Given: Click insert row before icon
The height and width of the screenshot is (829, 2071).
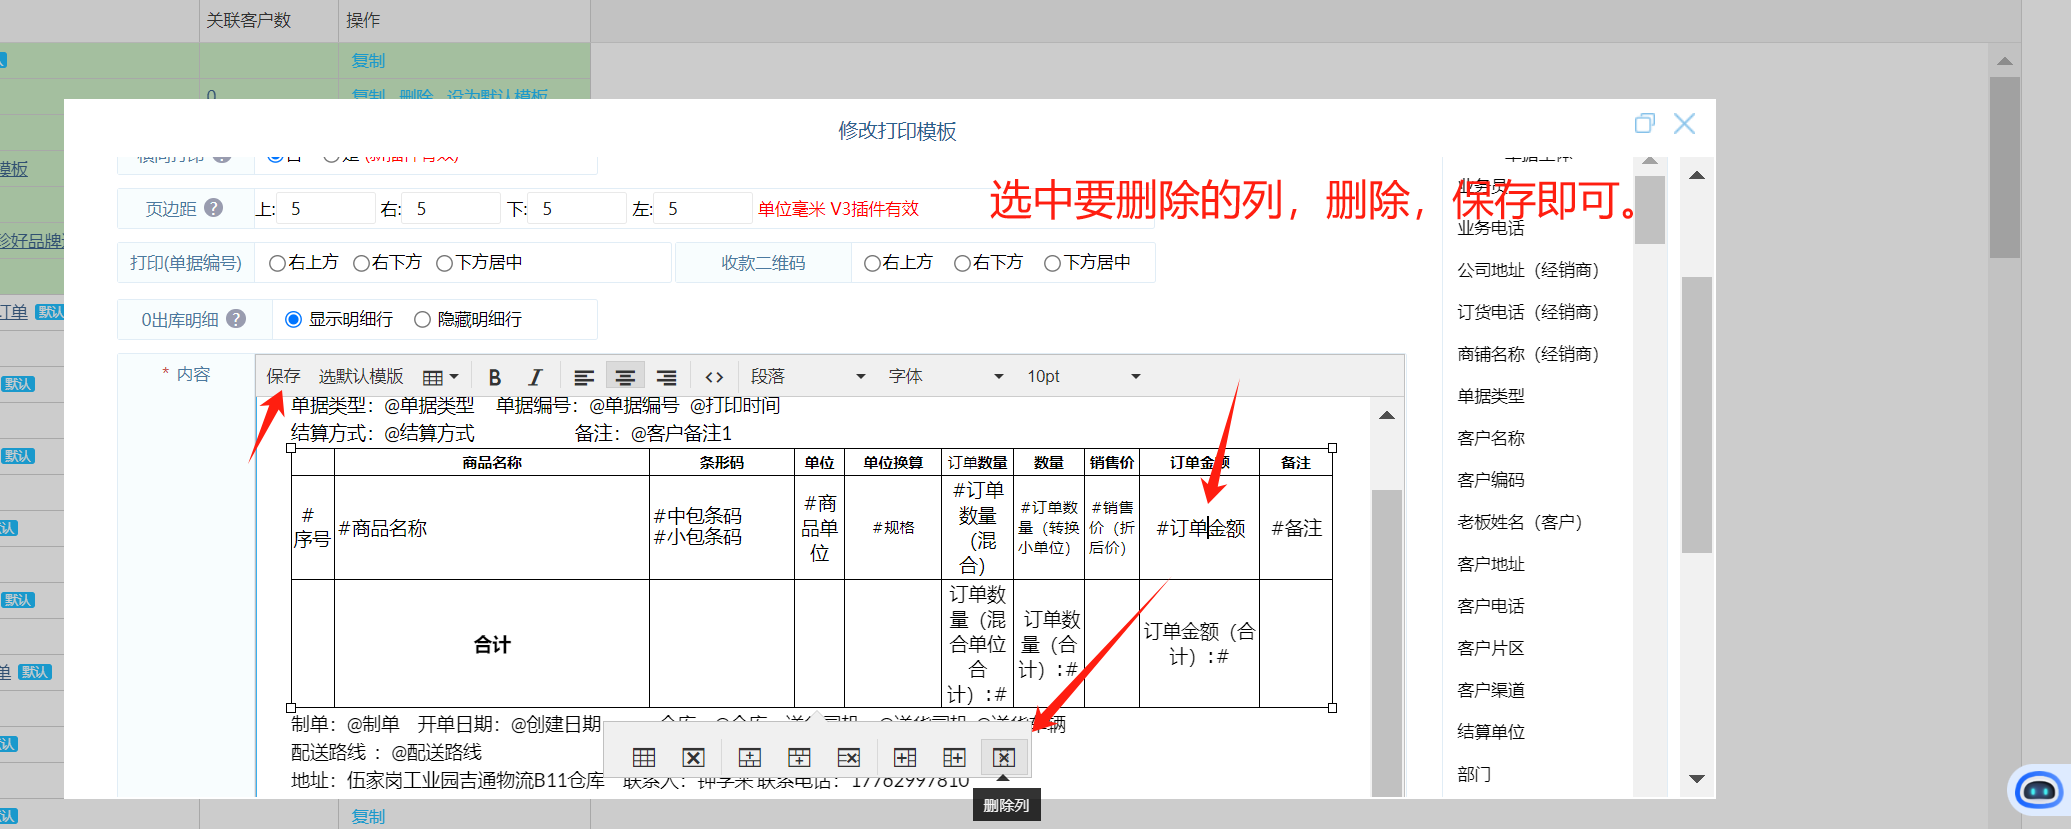Looking at the screenshot, I should point(749,758).
